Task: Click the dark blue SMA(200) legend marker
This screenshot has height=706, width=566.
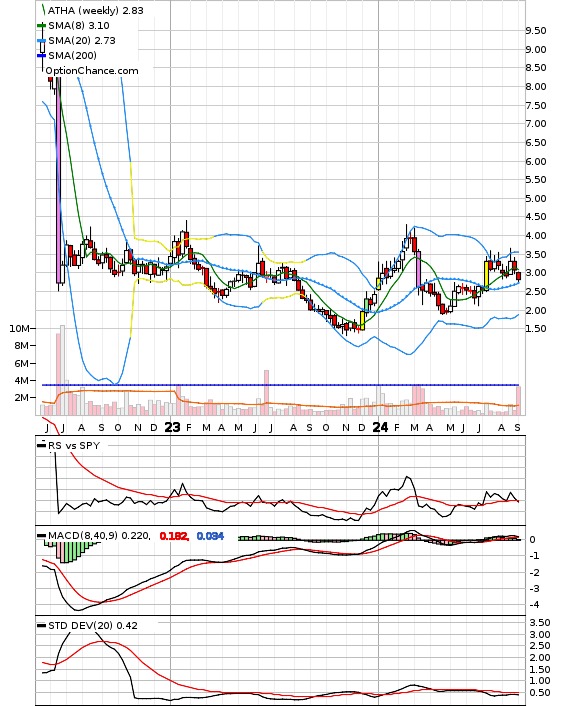Action: tap(41, 55)
